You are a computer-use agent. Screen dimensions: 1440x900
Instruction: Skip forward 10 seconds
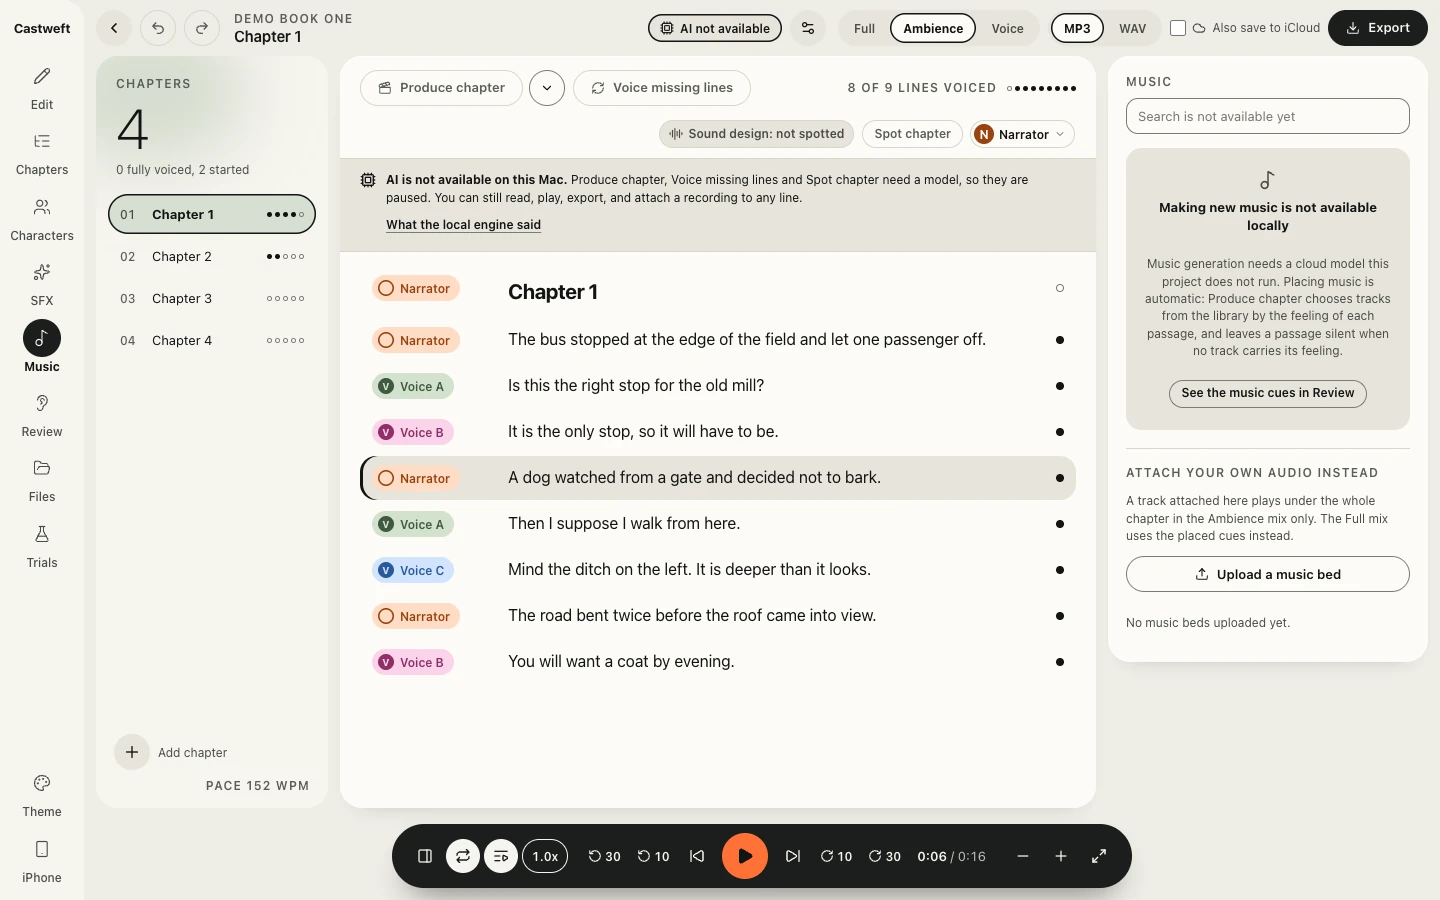click(836, 856)
